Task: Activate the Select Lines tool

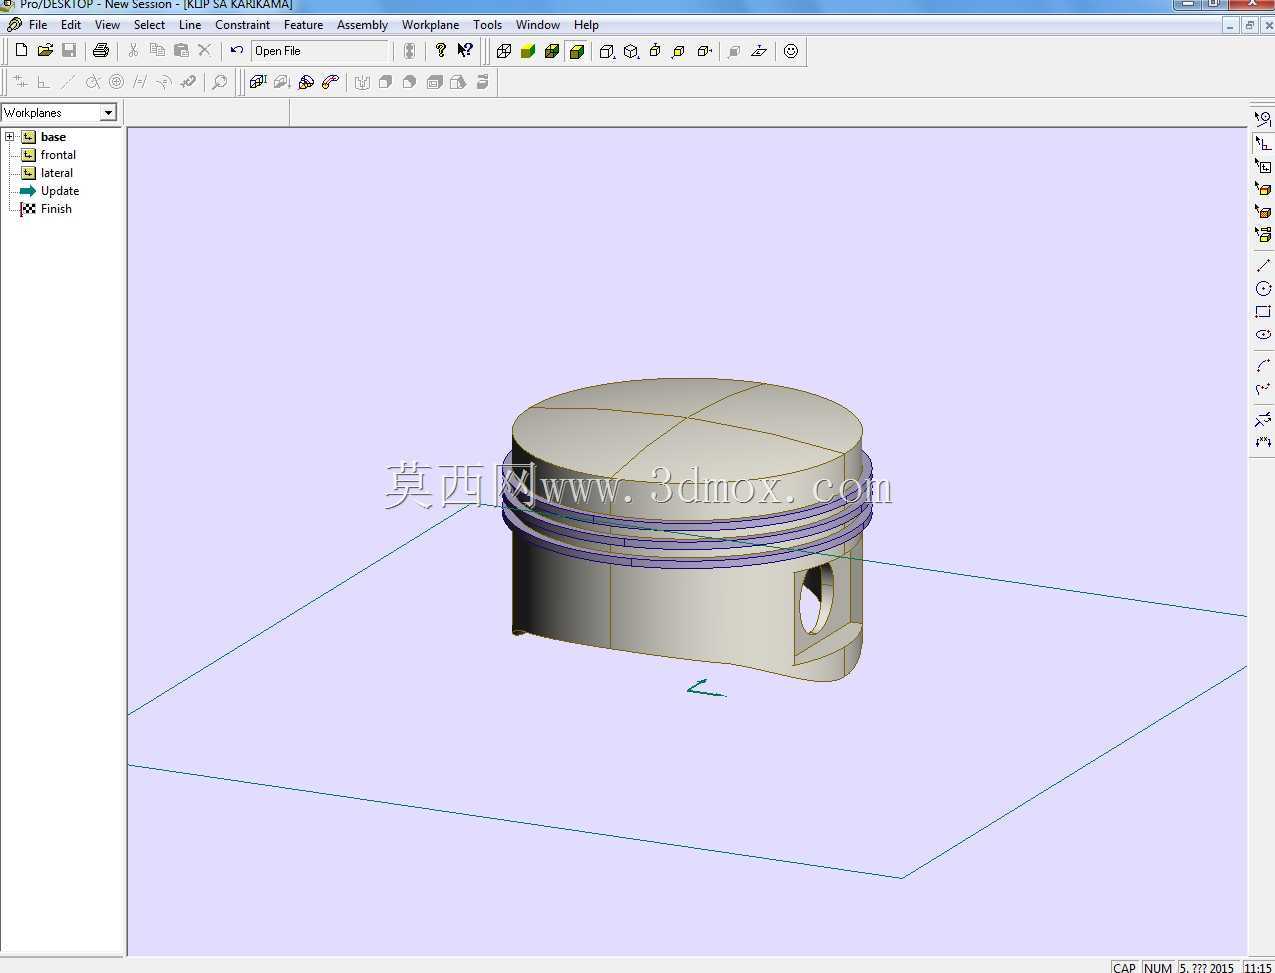Action: (x=1263, y=118)
